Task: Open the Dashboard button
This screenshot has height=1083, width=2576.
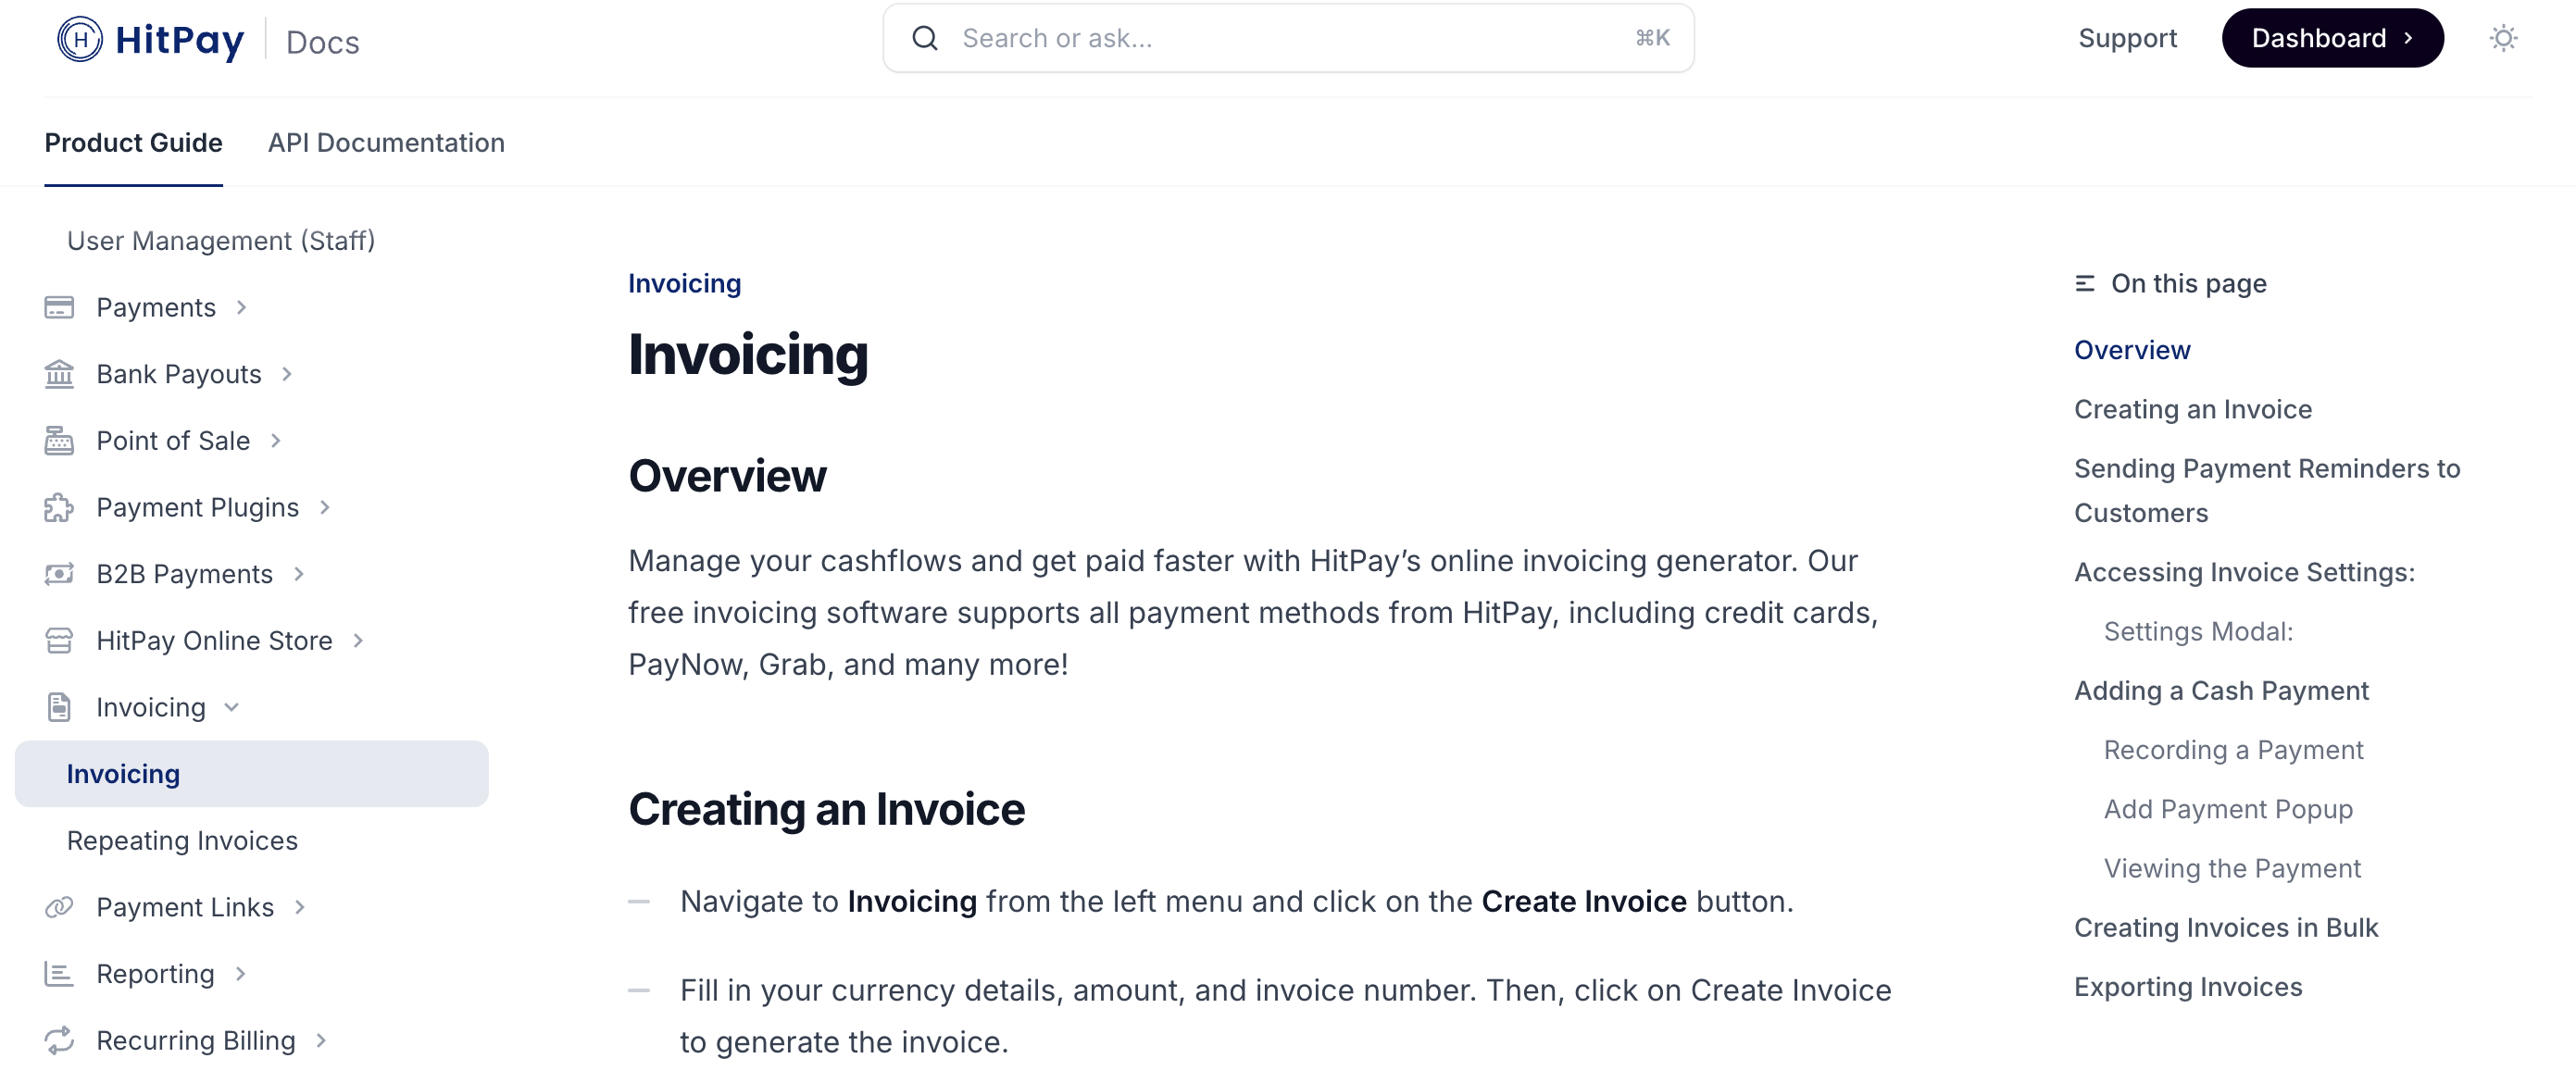Action: tap(2332, 38)
